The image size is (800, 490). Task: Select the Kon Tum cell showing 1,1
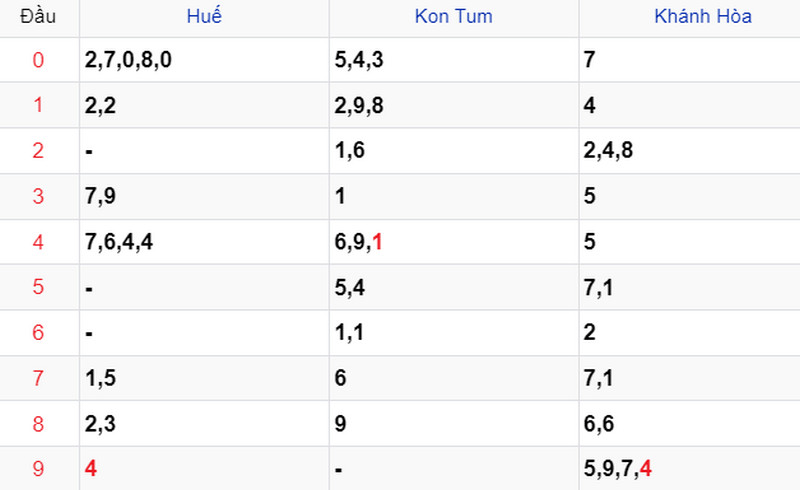click(454, 333)
